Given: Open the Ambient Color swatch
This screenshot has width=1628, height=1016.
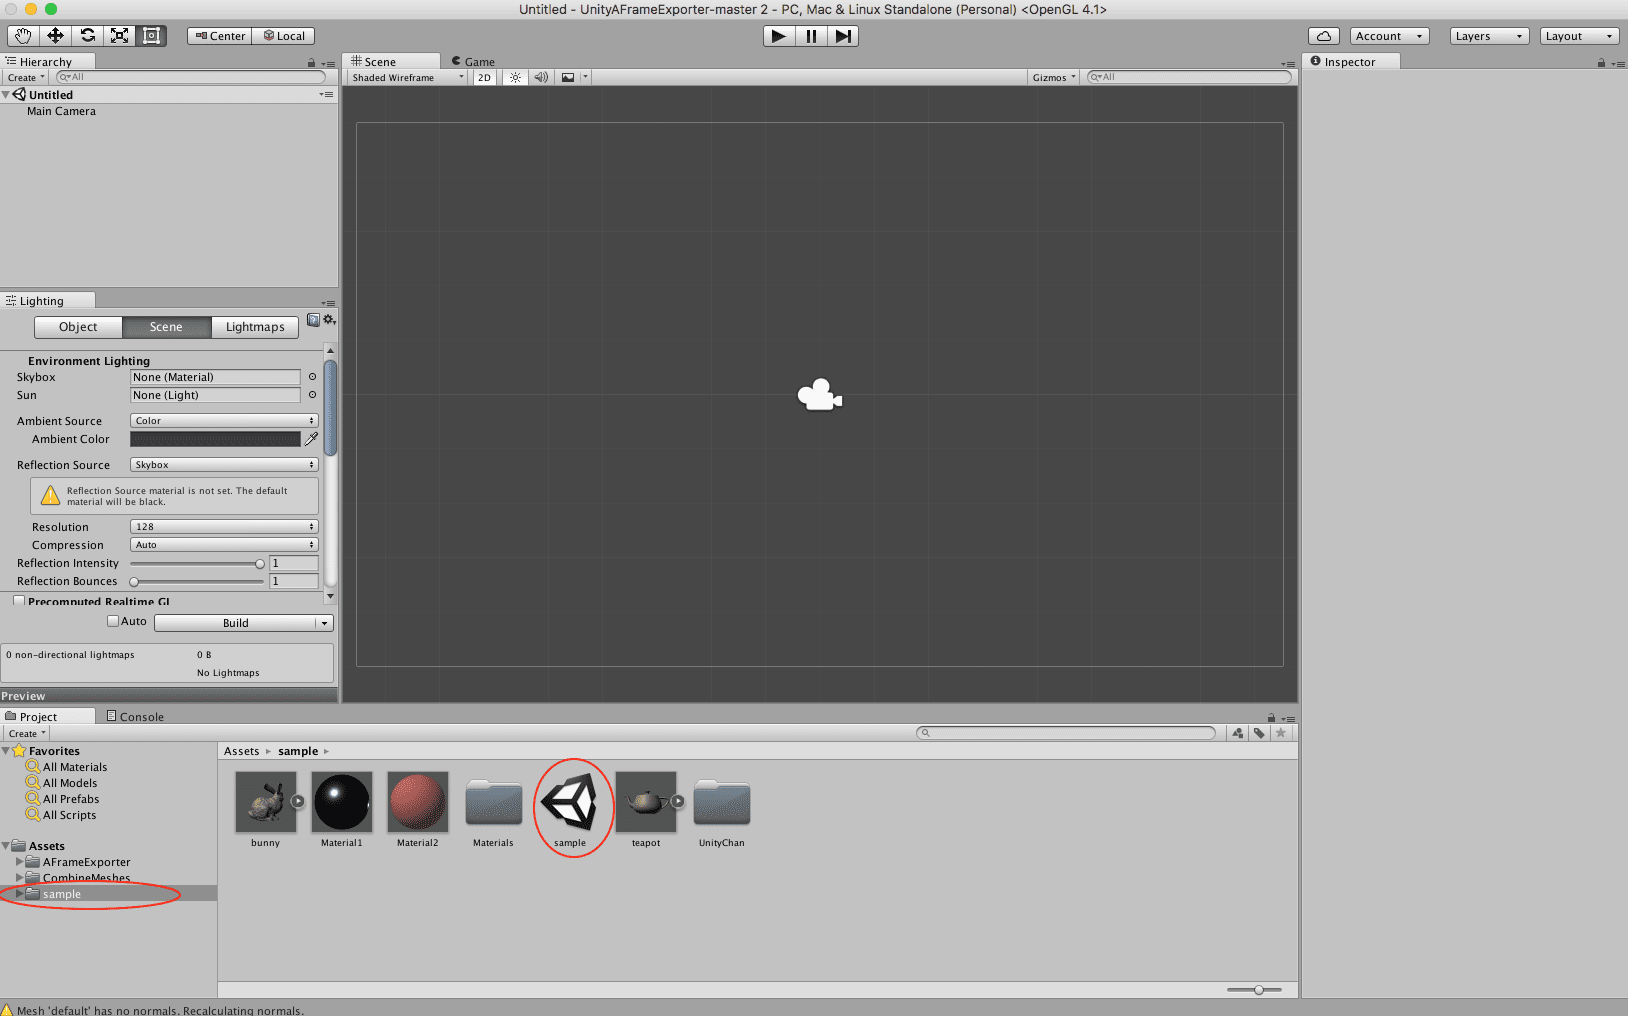Looking at the screenshot, I should click(215, 439).
